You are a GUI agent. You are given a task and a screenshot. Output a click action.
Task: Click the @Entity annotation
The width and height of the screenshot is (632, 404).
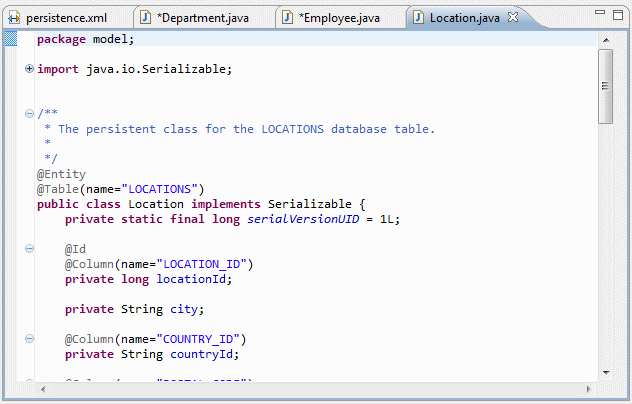click(x=61, y=174)
